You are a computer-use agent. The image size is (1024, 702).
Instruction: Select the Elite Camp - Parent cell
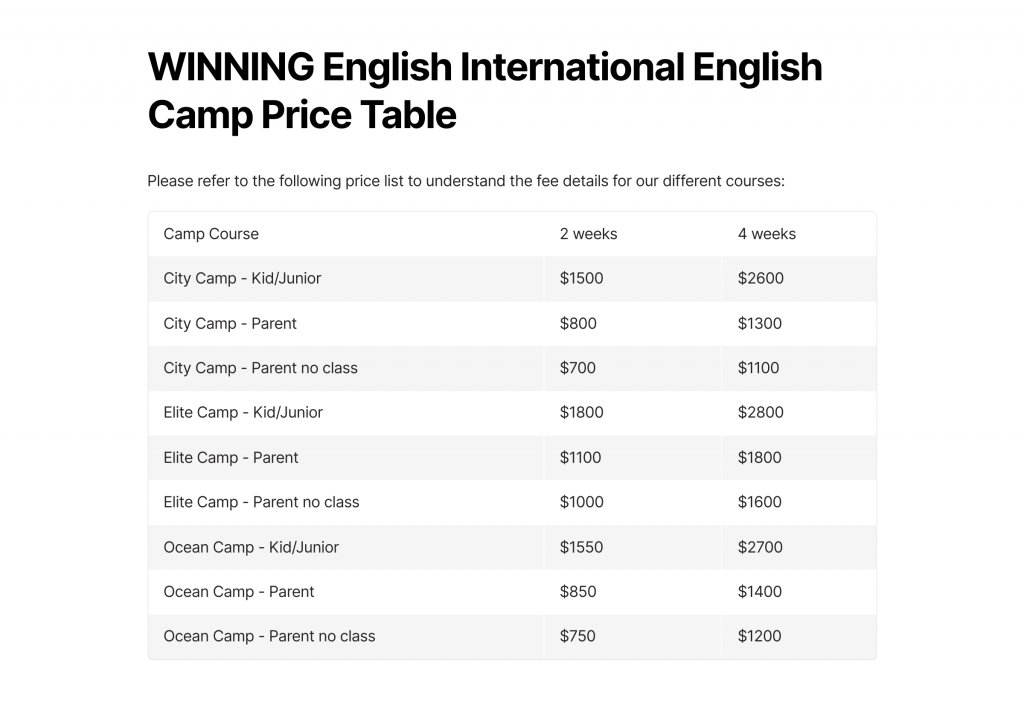(231, 457)
